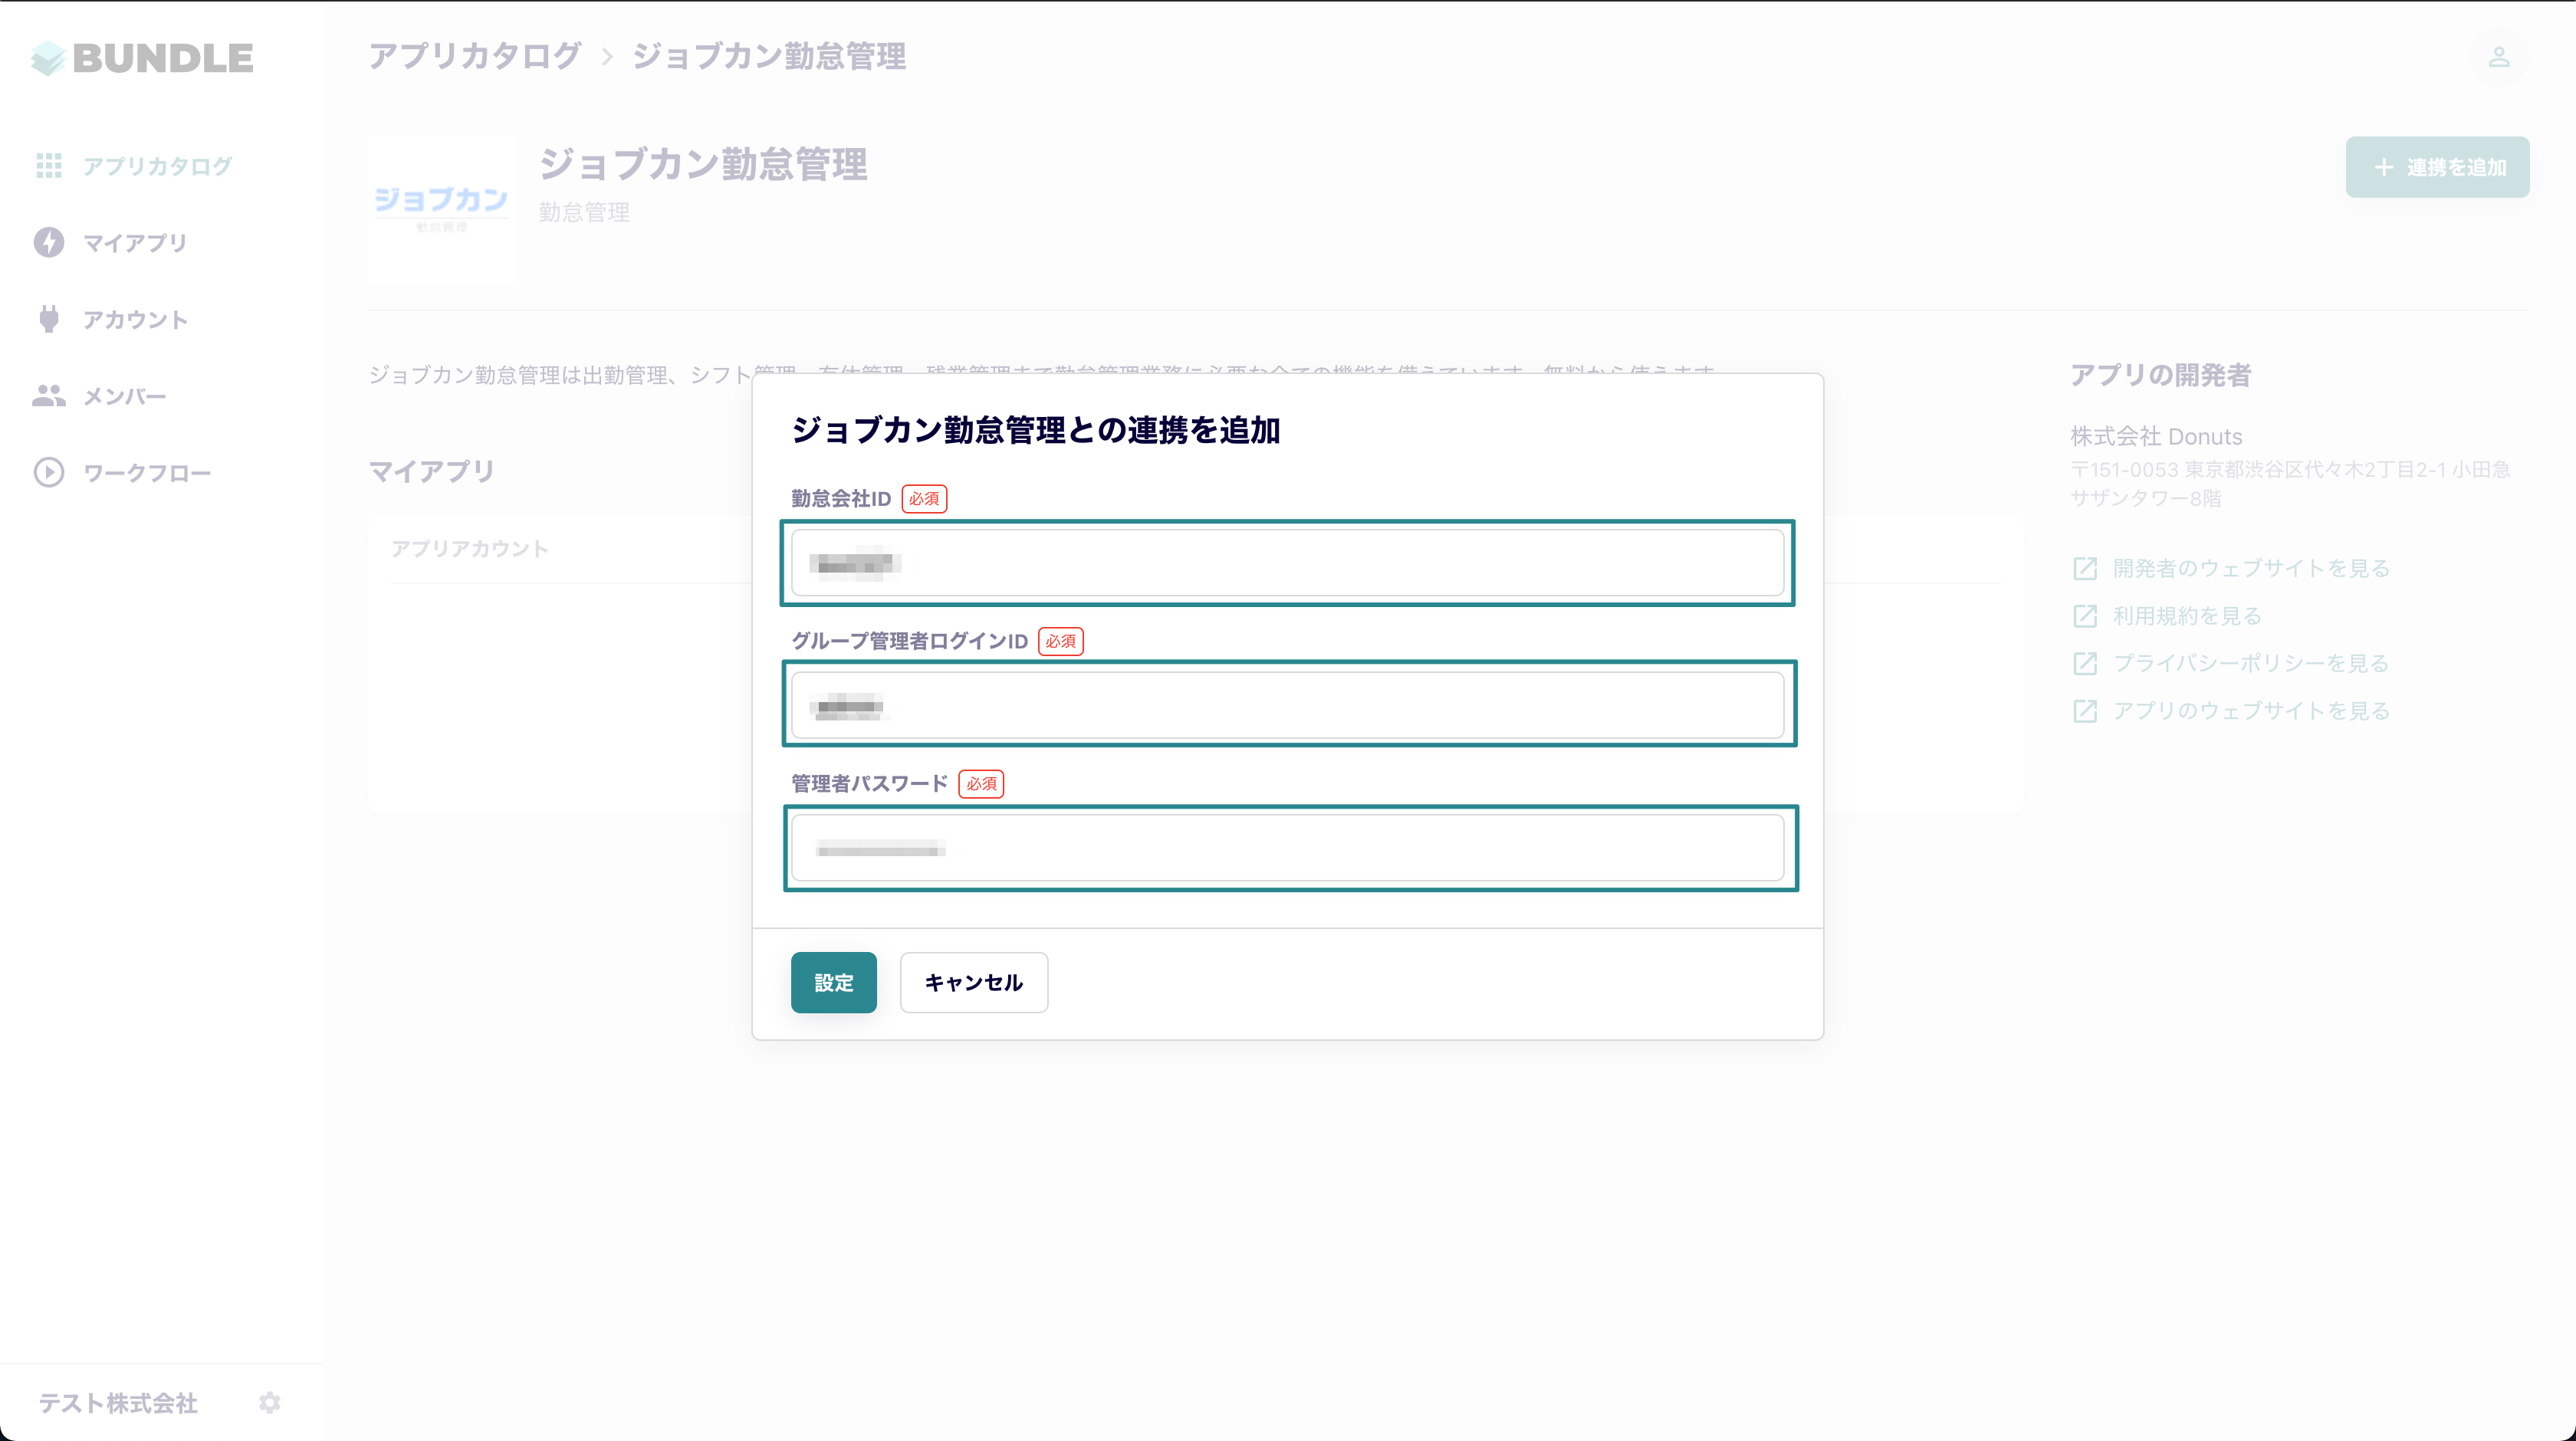The height and width of the screenshot is (1441, 2576).
Task: Click the breadcrumb chevron separator
Action: click(607, 57)
